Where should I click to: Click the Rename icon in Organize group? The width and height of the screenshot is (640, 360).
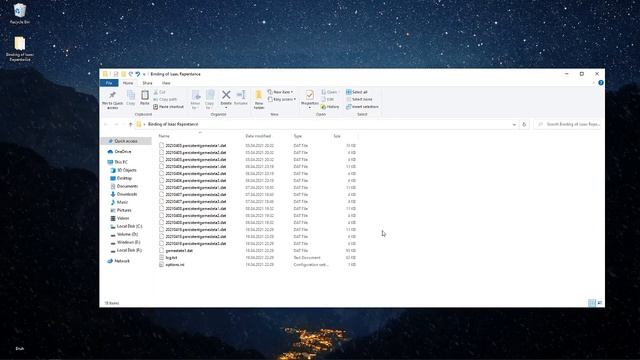[241, 95]
